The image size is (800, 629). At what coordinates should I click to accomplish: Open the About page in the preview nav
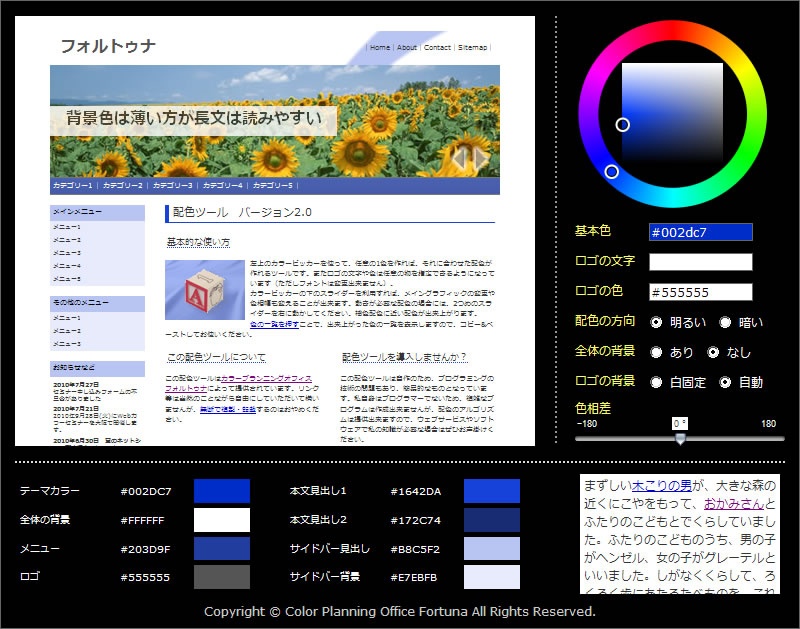pos(406,47)
